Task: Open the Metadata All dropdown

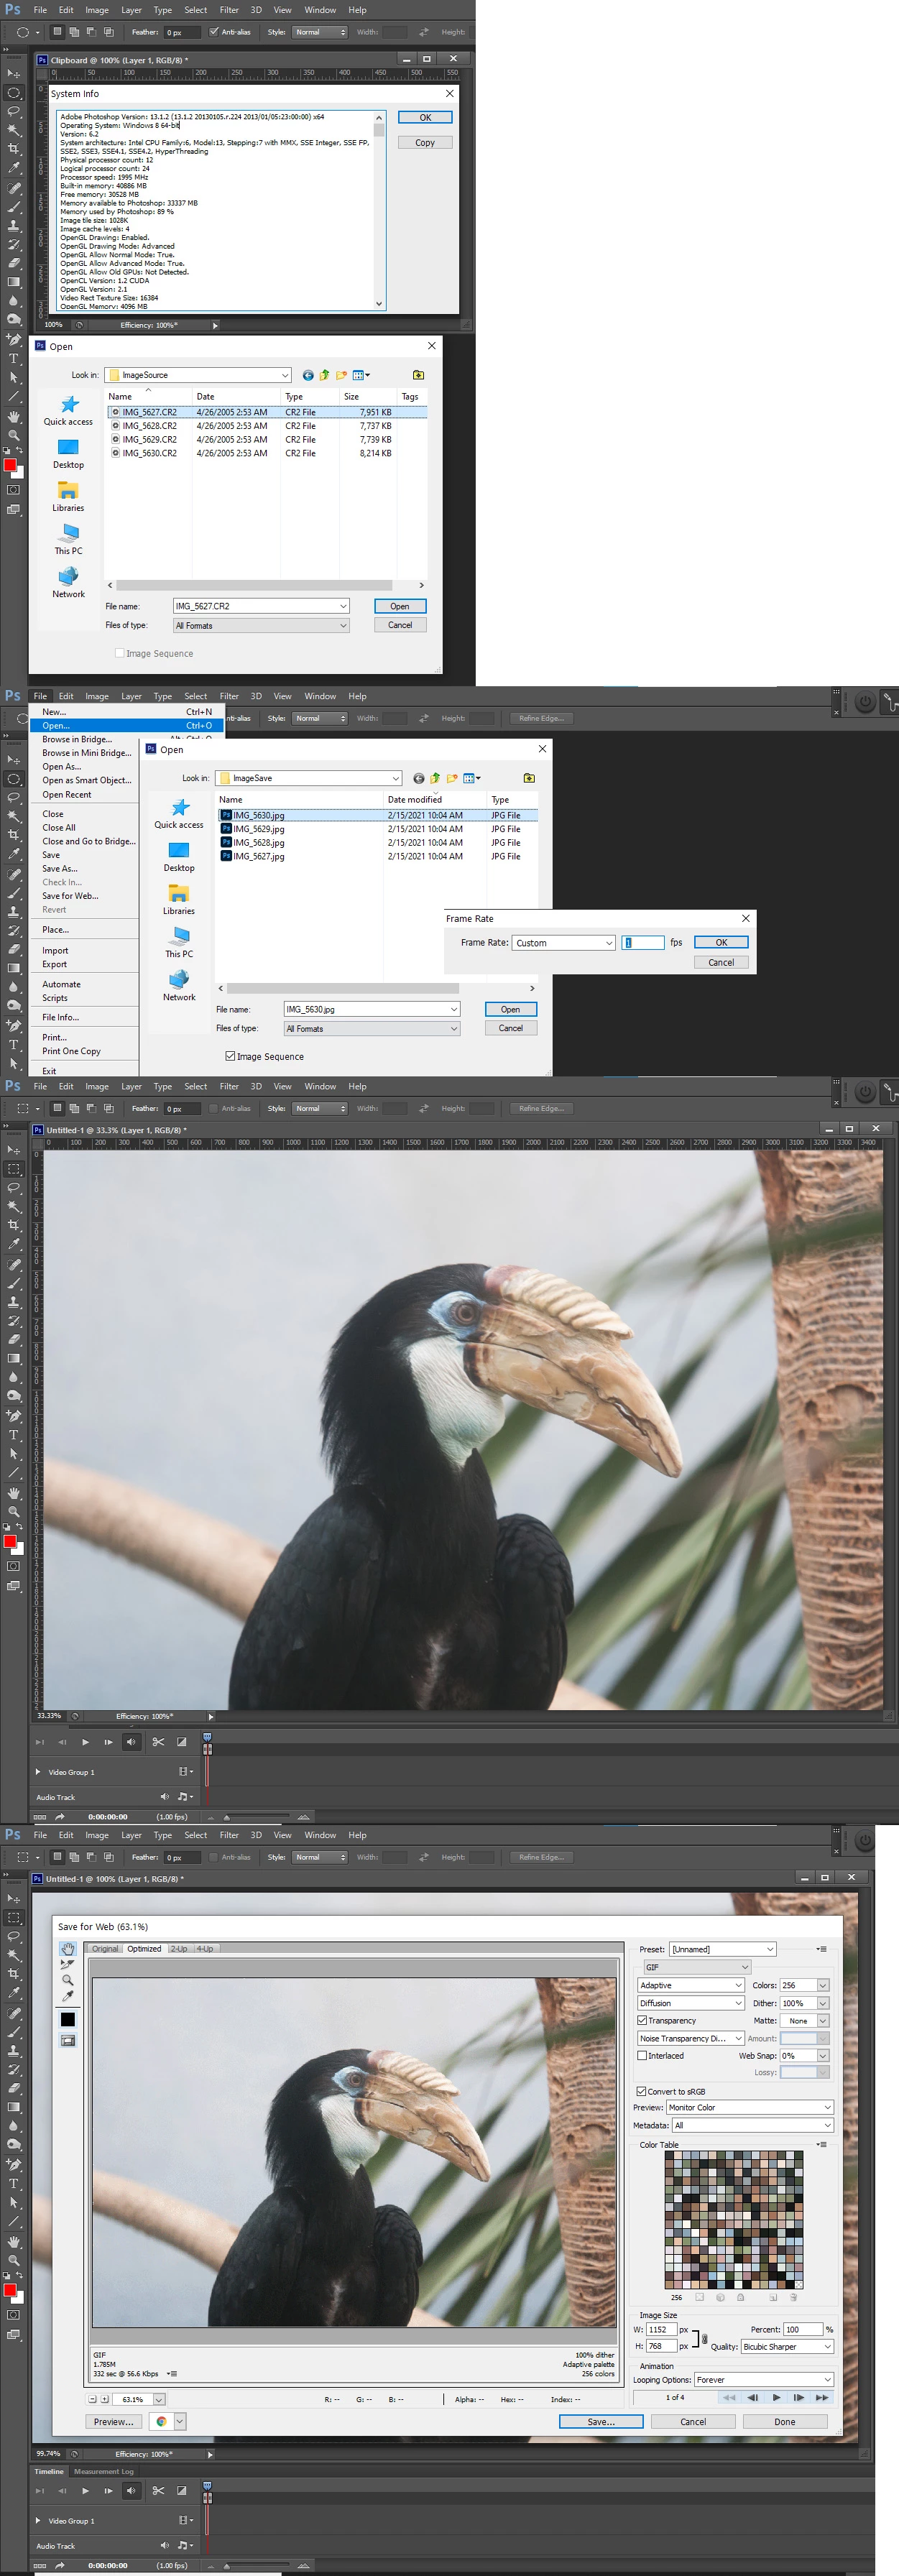Action: (752, 2125)
